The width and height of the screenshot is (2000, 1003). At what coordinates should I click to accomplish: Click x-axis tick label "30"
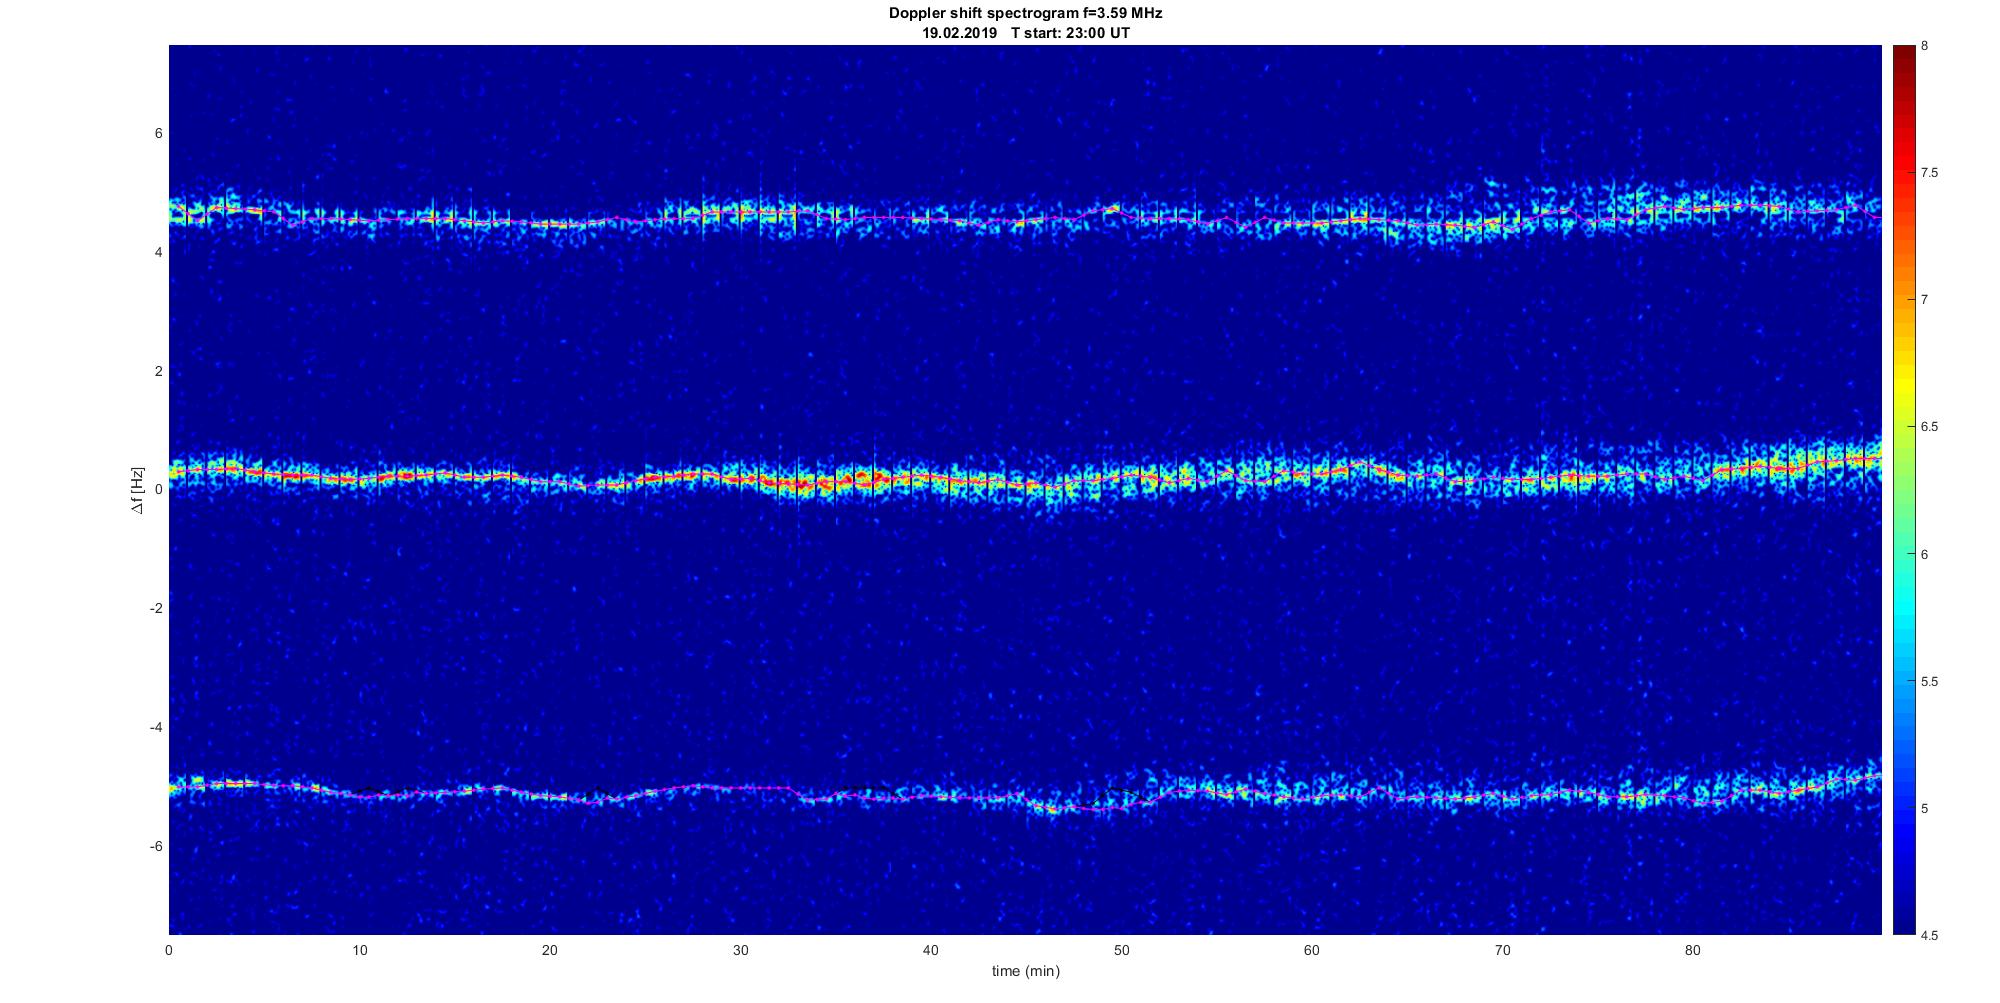point(740,950)
